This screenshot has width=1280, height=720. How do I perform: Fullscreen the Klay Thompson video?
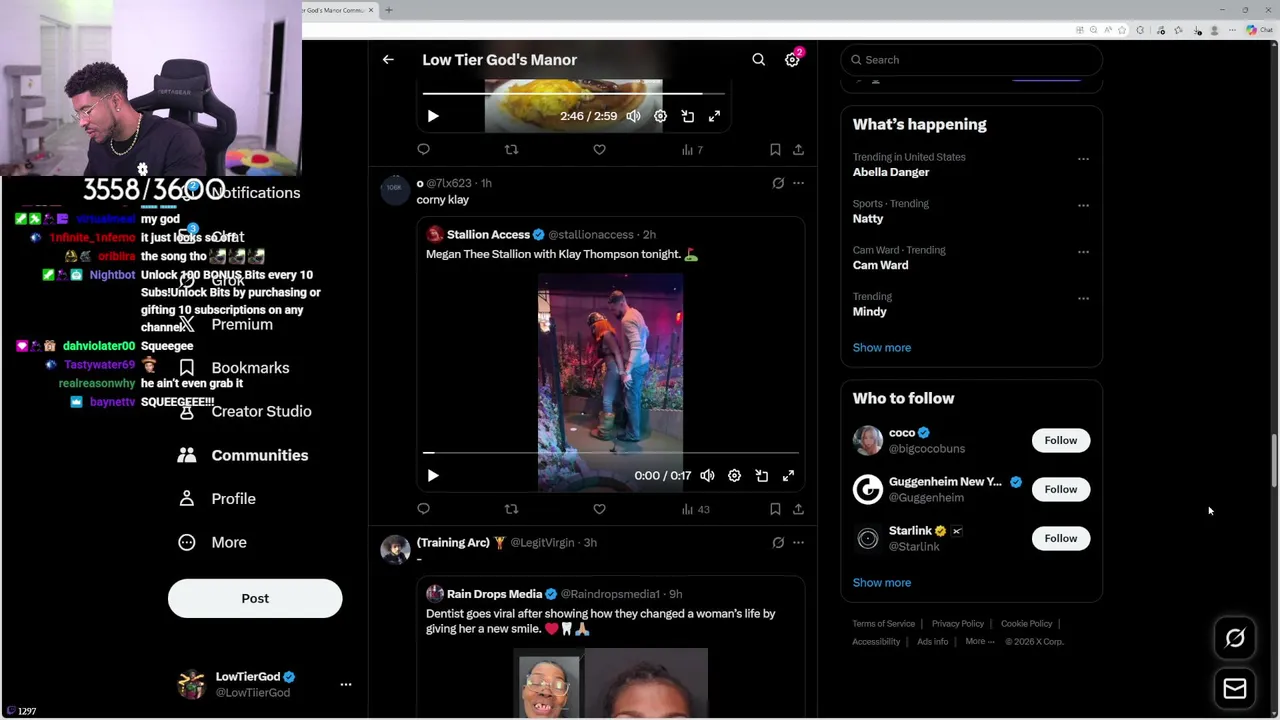[788, 476]
